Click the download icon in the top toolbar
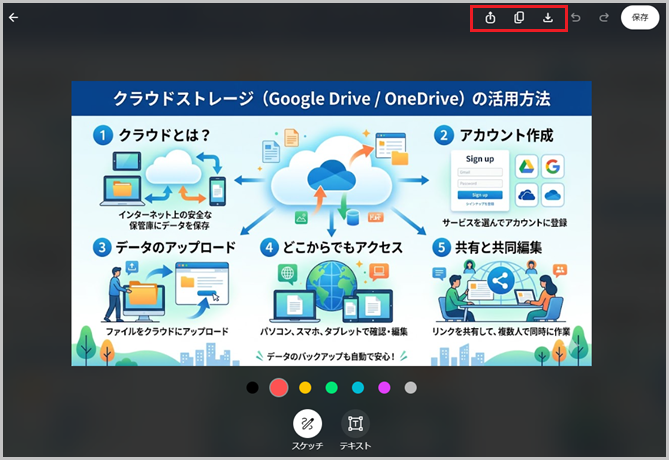The image size is (669, 460). pyautogui.click(x=548, y=17)
